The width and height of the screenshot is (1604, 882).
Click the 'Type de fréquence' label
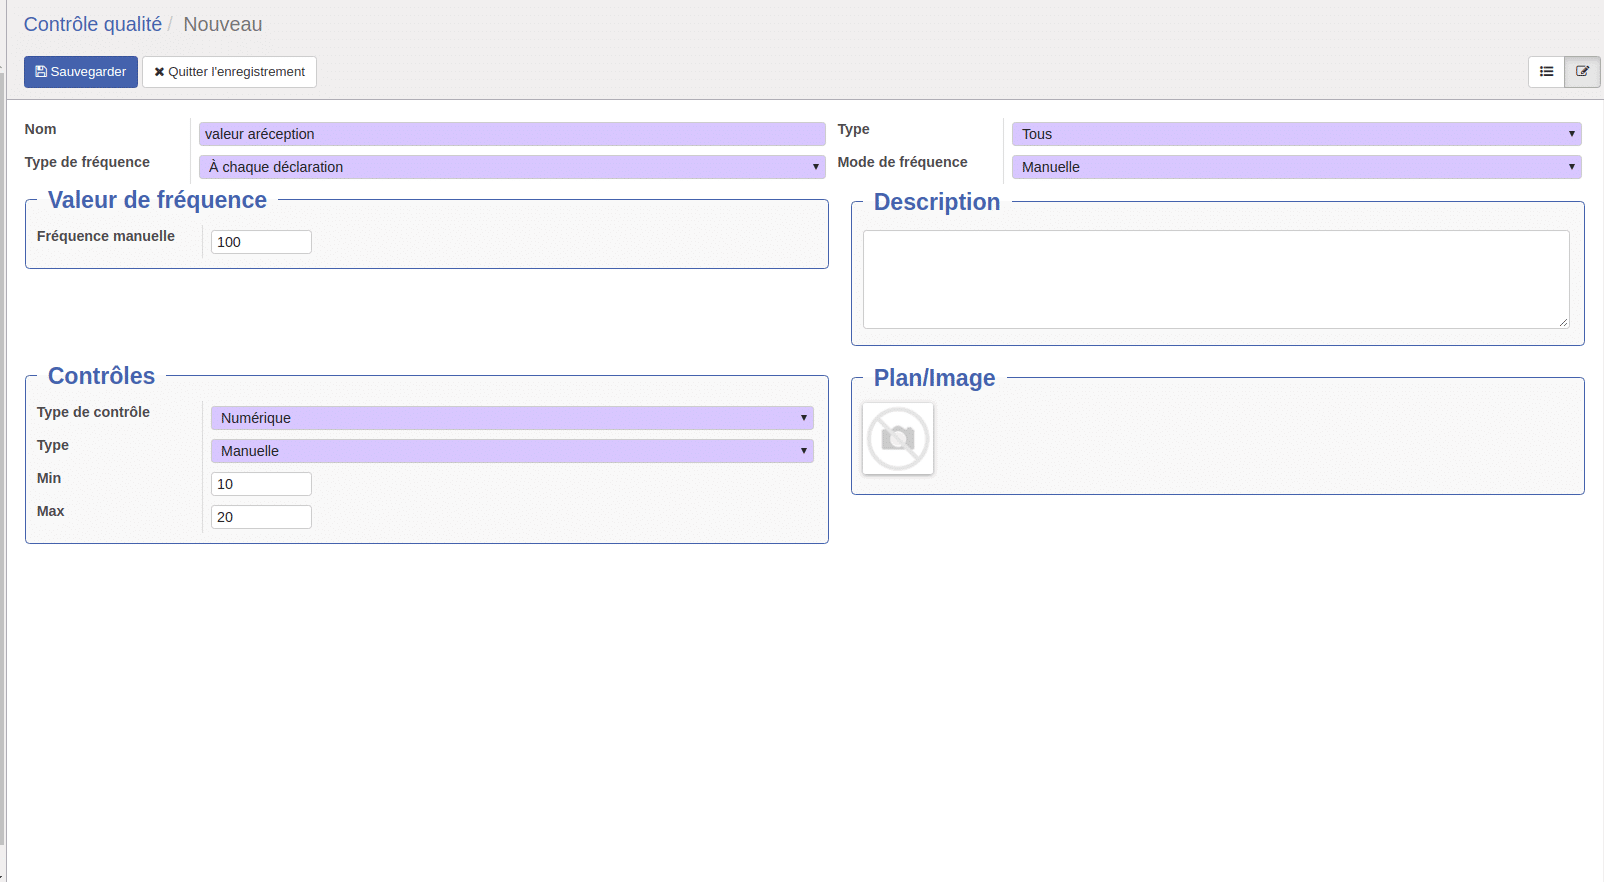[x=87, y=162]
